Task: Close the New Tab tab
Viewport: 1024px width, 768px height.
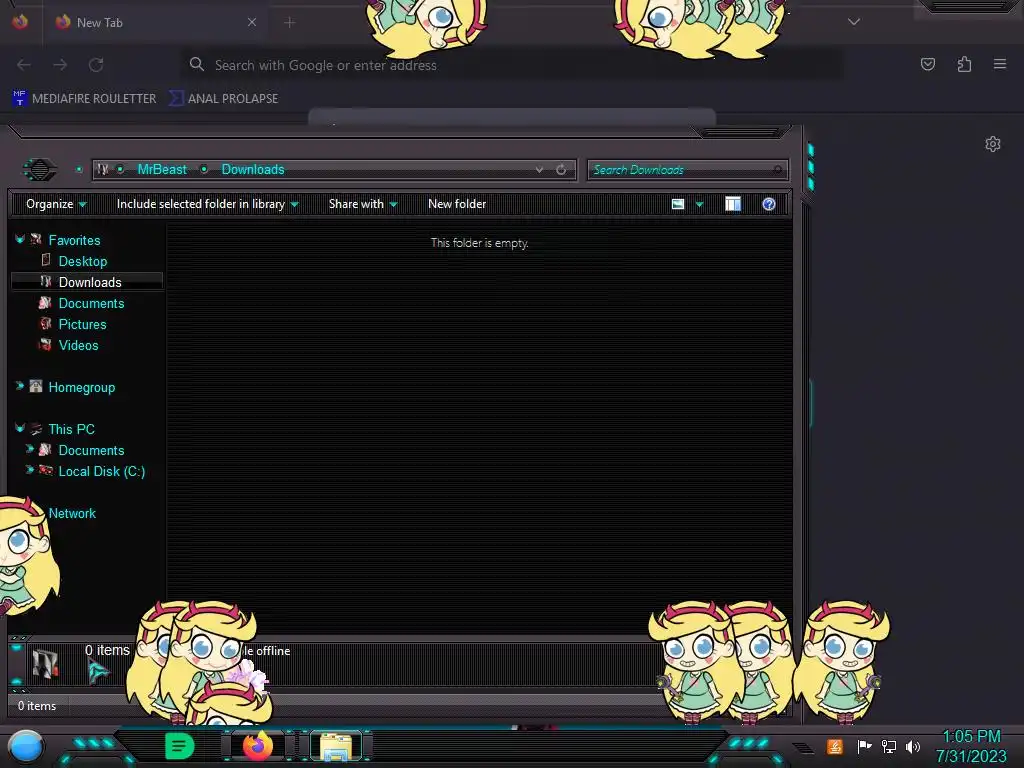Action: pyautogui.click(x=252, y=22)
